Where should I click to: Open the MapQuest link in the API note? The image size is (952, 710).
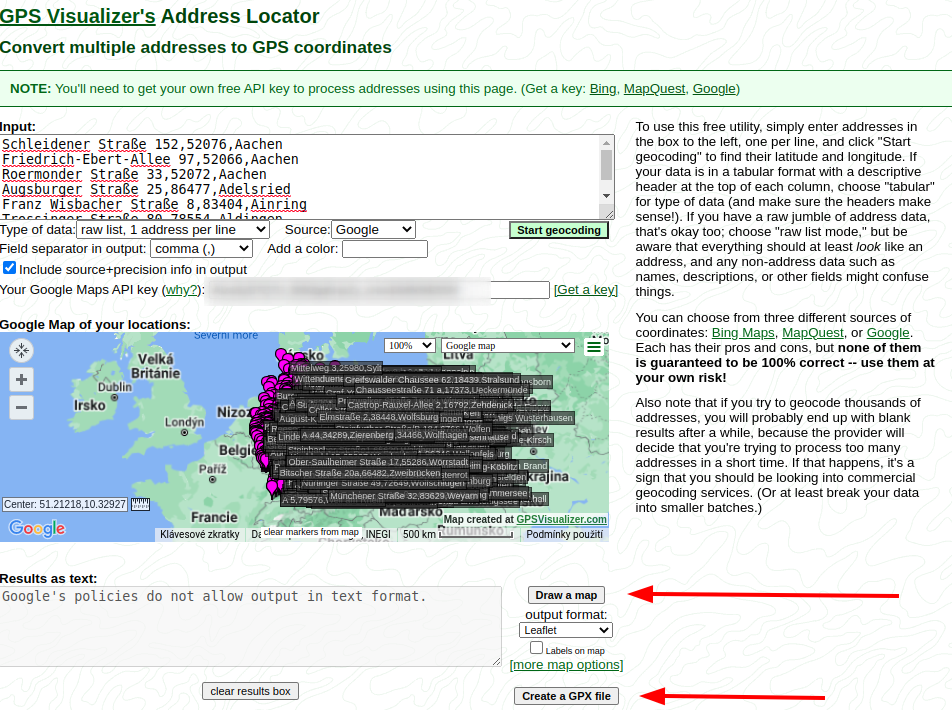[x=654, y=89]
